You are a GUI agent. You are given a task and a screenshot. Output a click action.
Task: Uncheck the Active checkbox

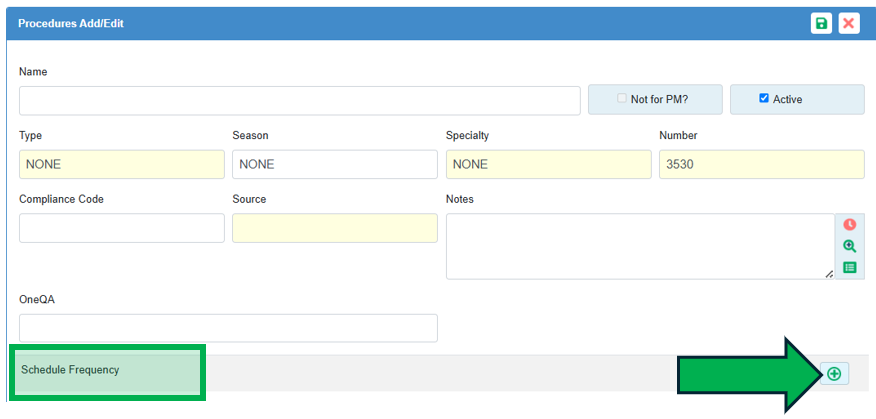click(x=764, y=99)
